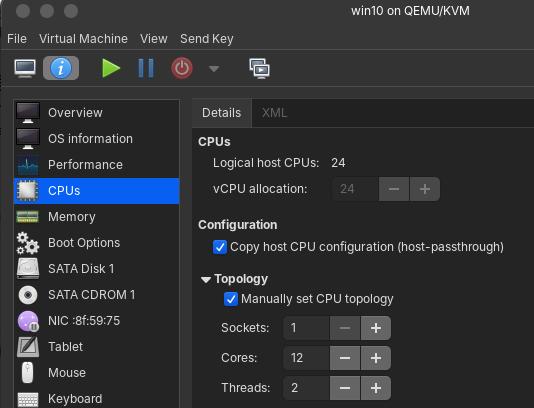Show the graphical console monitor icon

25,68
